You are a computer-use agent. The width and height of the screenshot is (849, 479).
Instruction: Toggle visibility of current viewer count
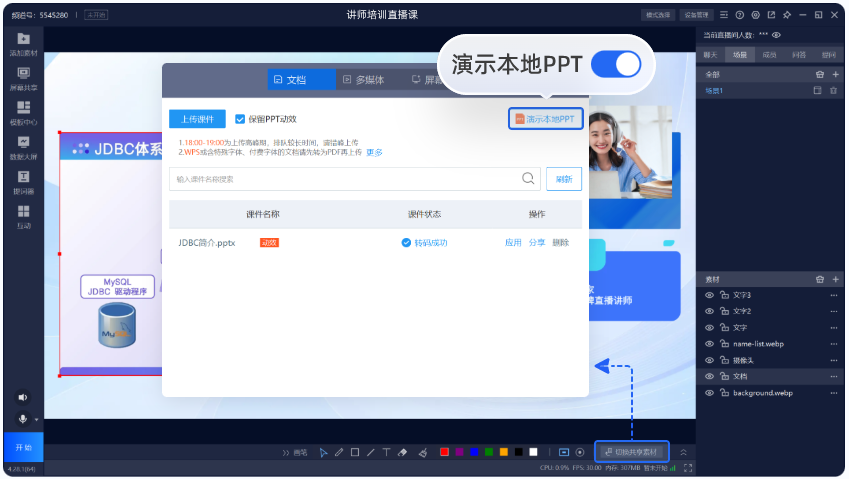point(776,35)
